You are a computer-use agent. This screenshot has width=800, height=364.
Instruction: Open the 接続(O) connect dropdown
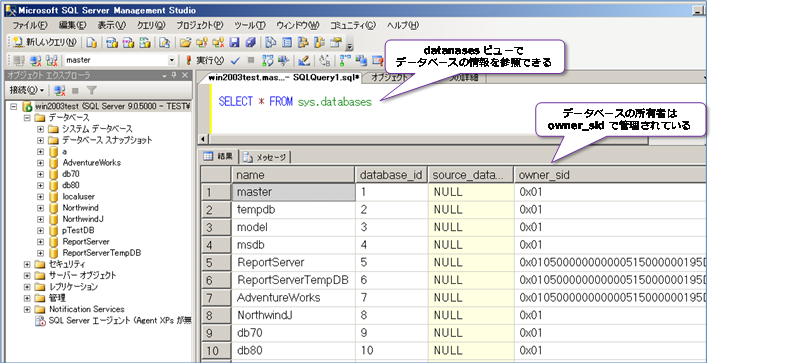(x=27, y=90)
